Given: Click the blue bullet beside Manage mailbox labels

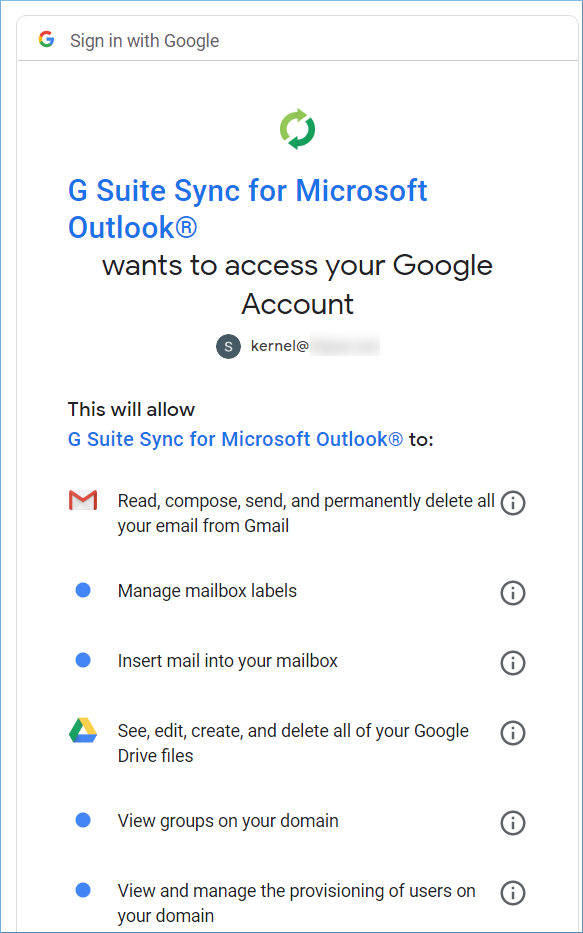Looking at the screenshot, I should [x=83, y=590].
